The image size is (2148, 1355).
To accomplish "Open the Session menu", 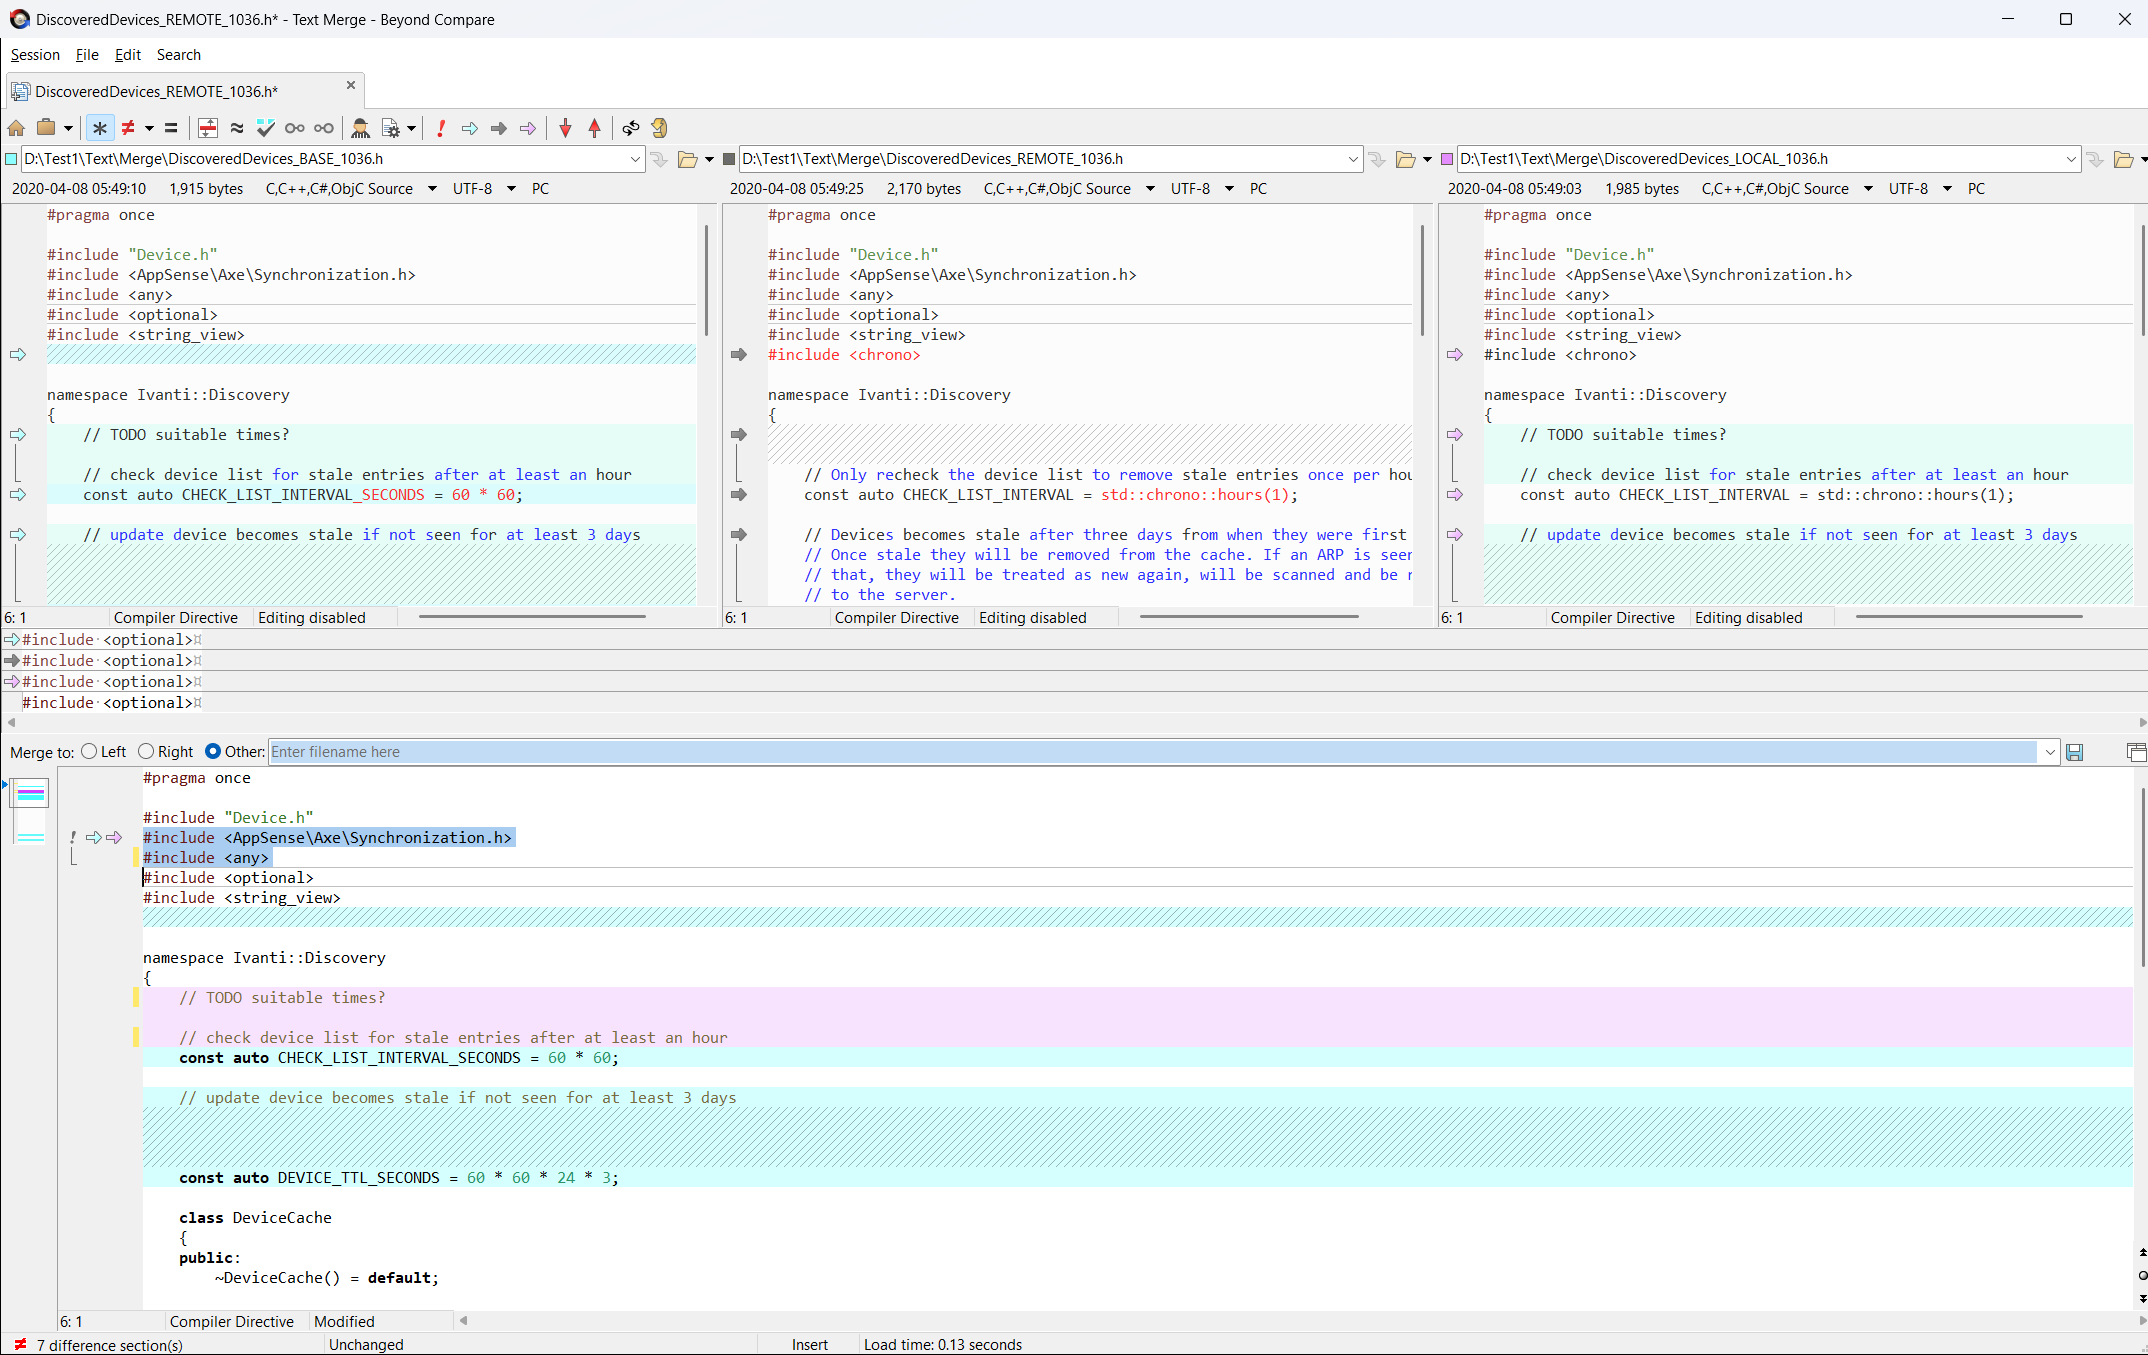I will point(35,55).
